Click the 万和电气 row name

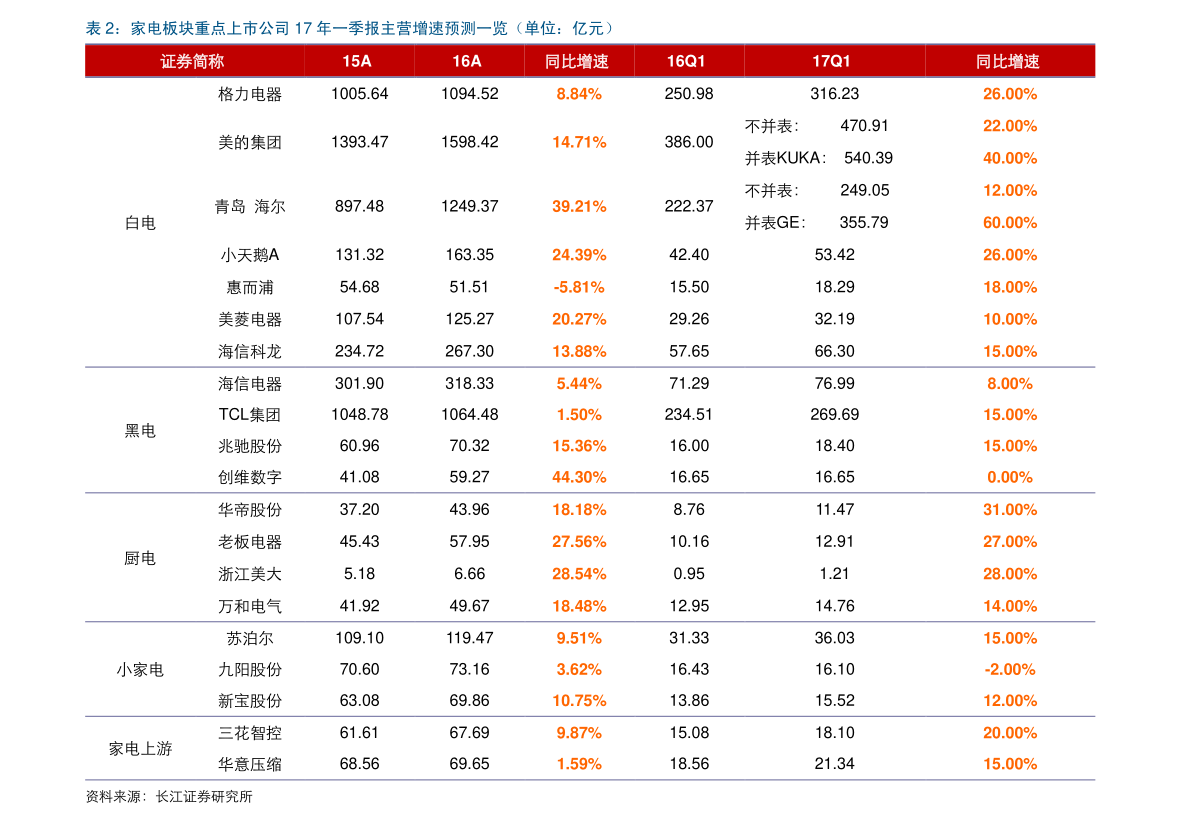click(250, 607)
